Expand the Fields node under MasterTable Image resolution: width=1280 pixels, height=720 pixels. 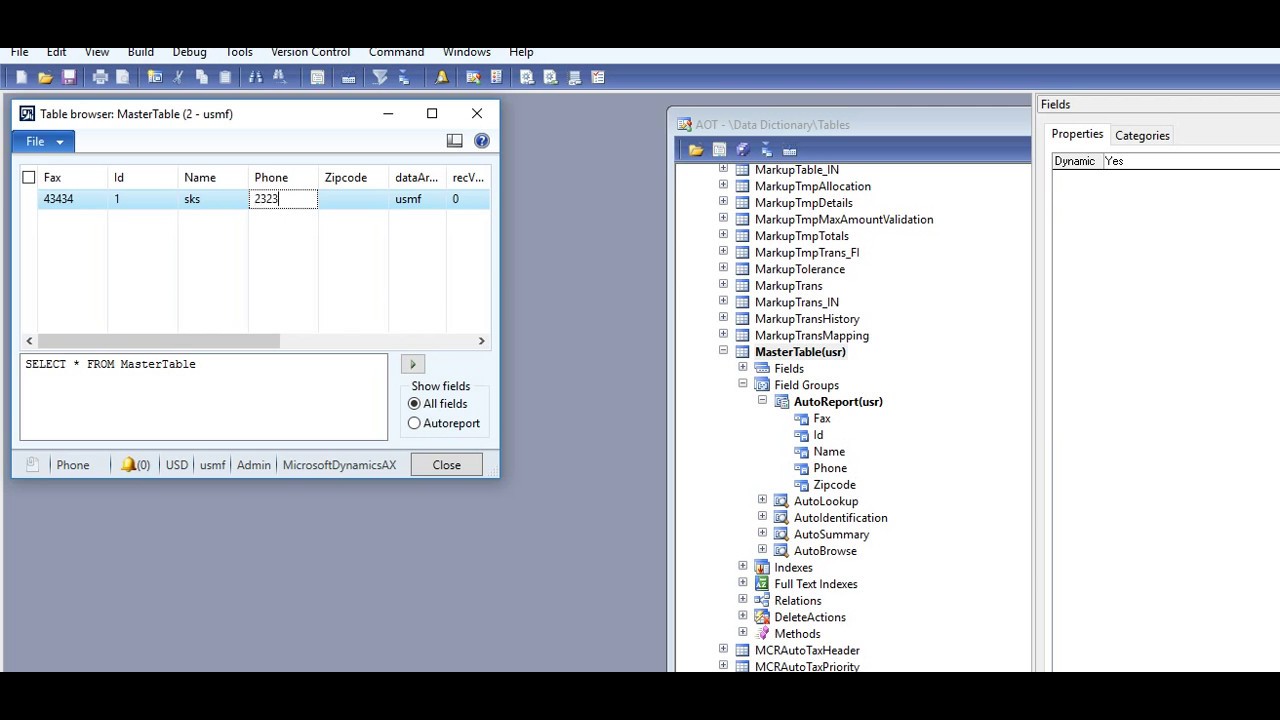tap(743, 368)
